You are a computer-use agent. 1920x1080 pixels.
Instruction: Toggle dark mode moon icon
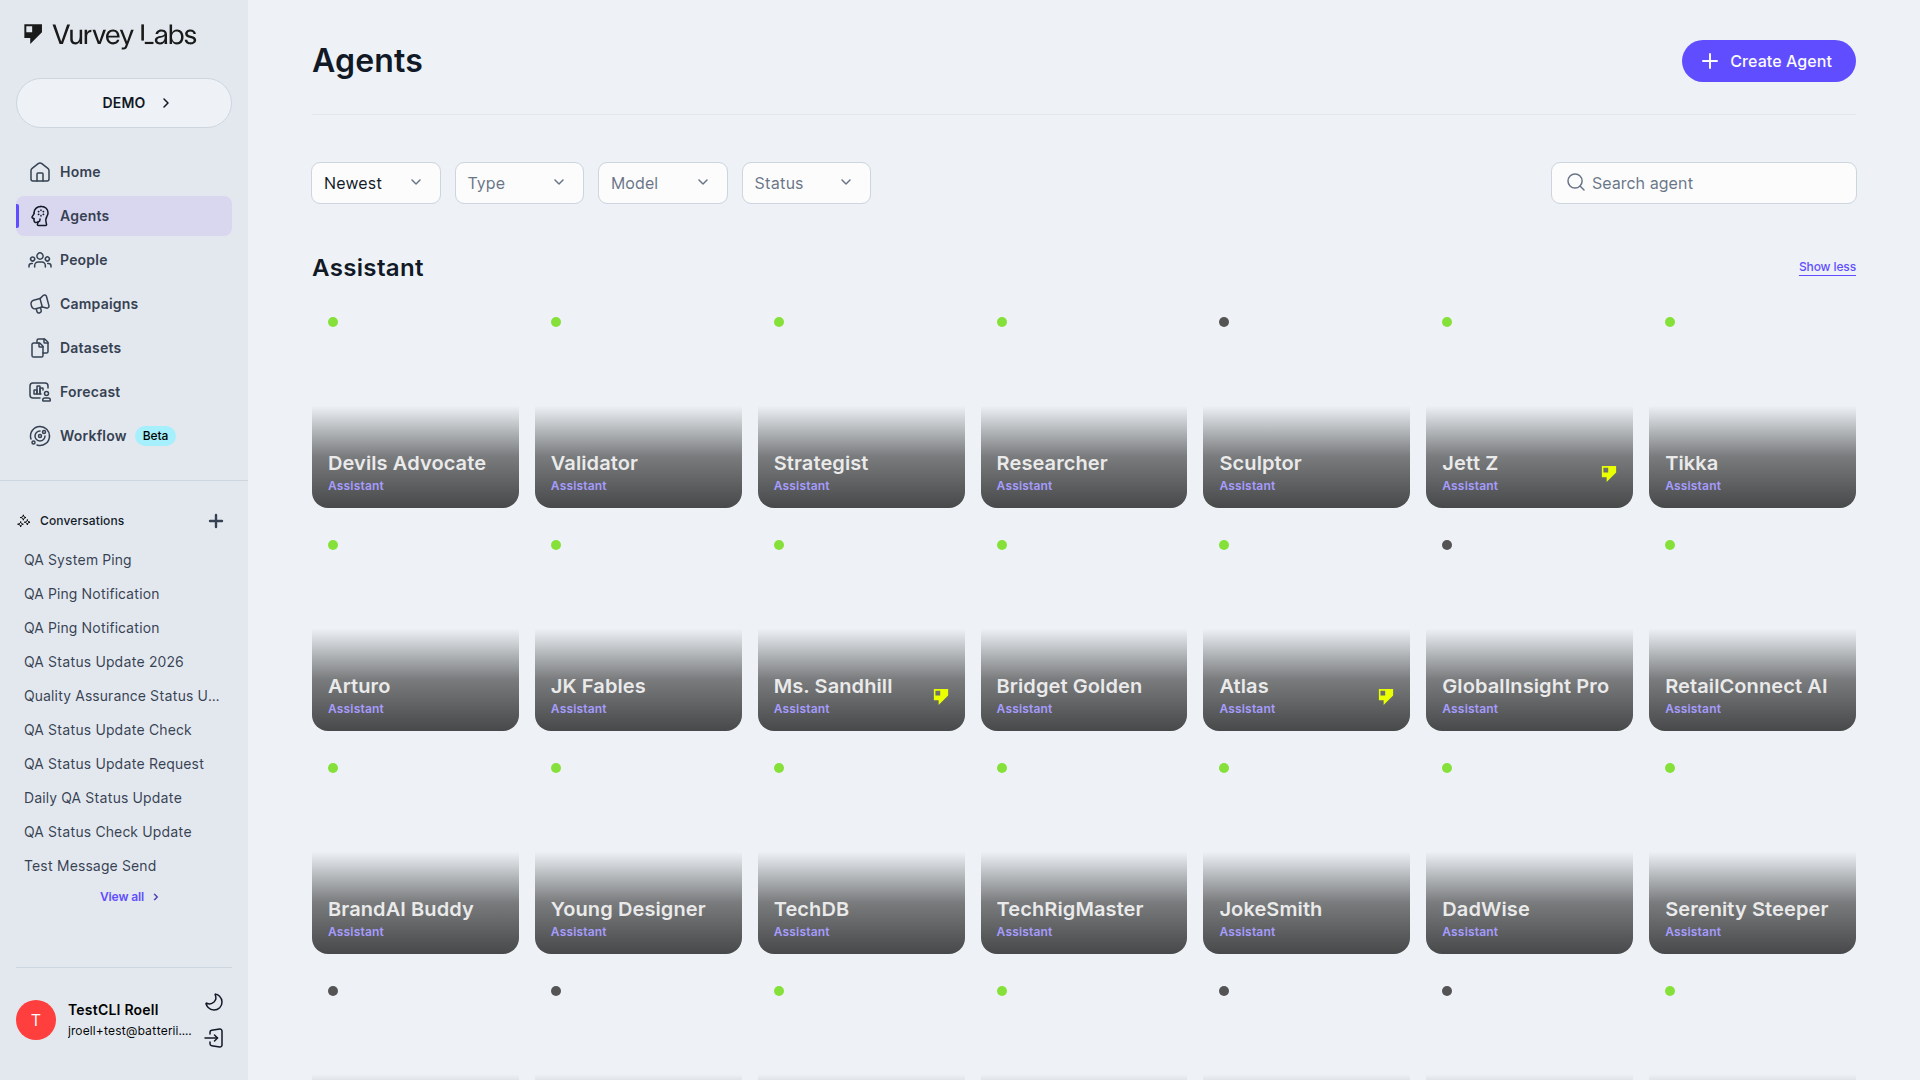[x=214, y=1002]
